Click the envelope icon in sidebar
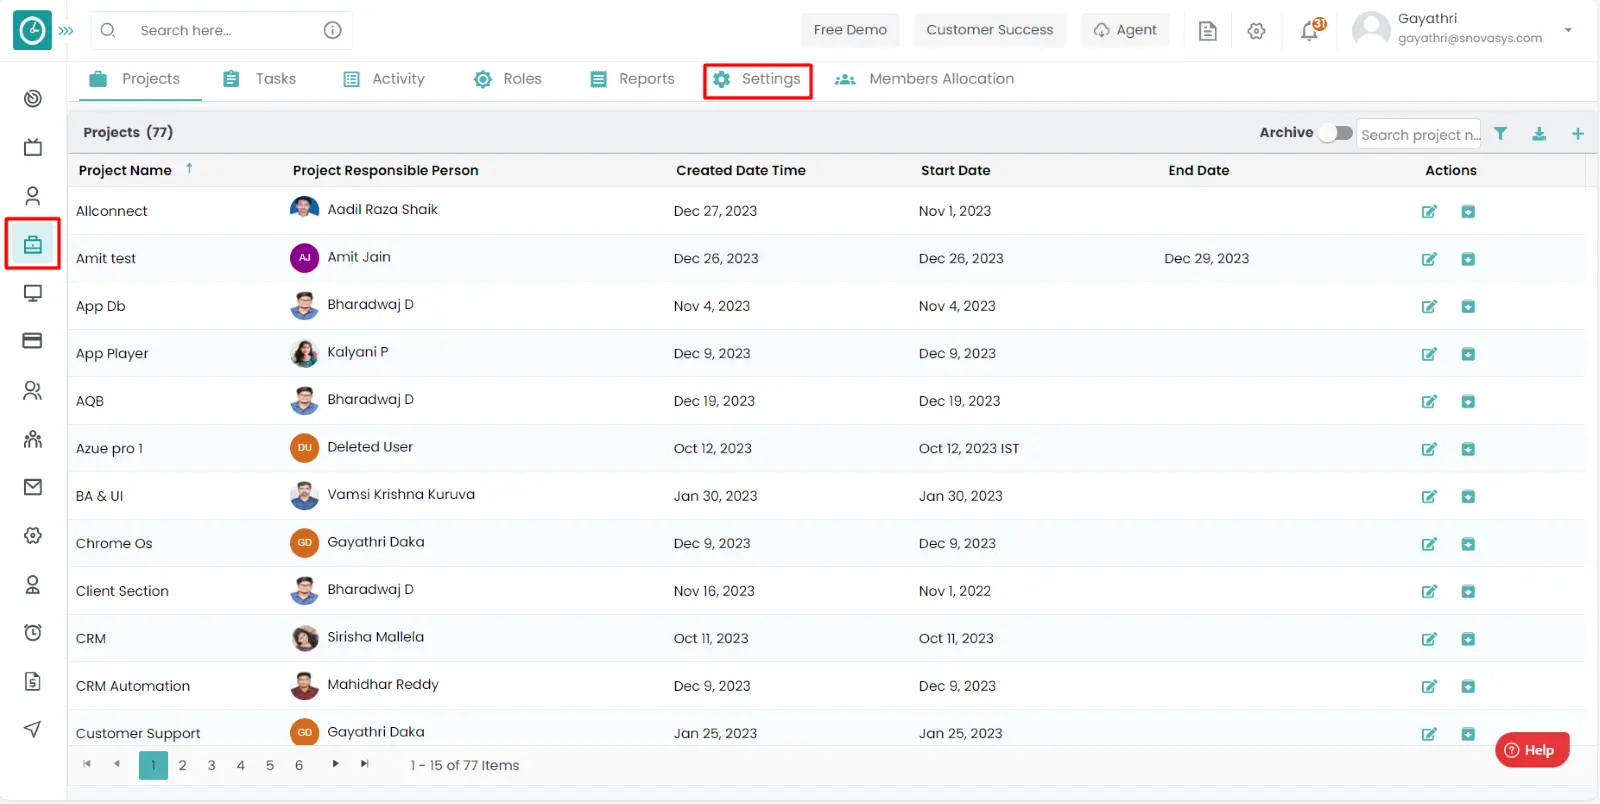Viewport: 1600px width, 804px height. pos(33,487)
